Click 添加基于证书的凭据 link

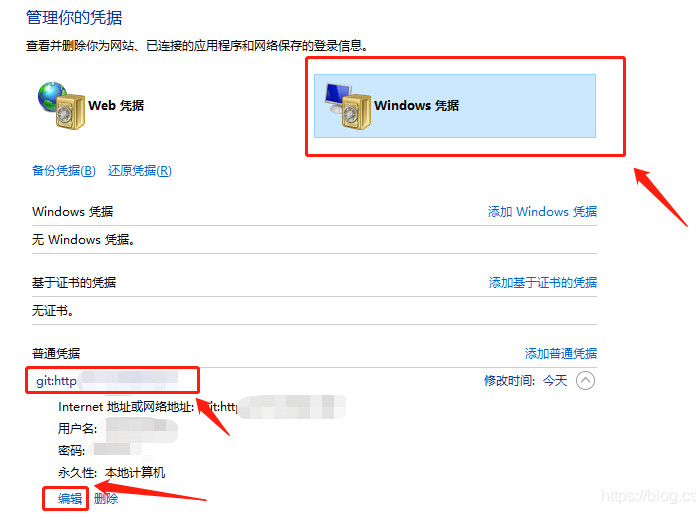[543, 283]
